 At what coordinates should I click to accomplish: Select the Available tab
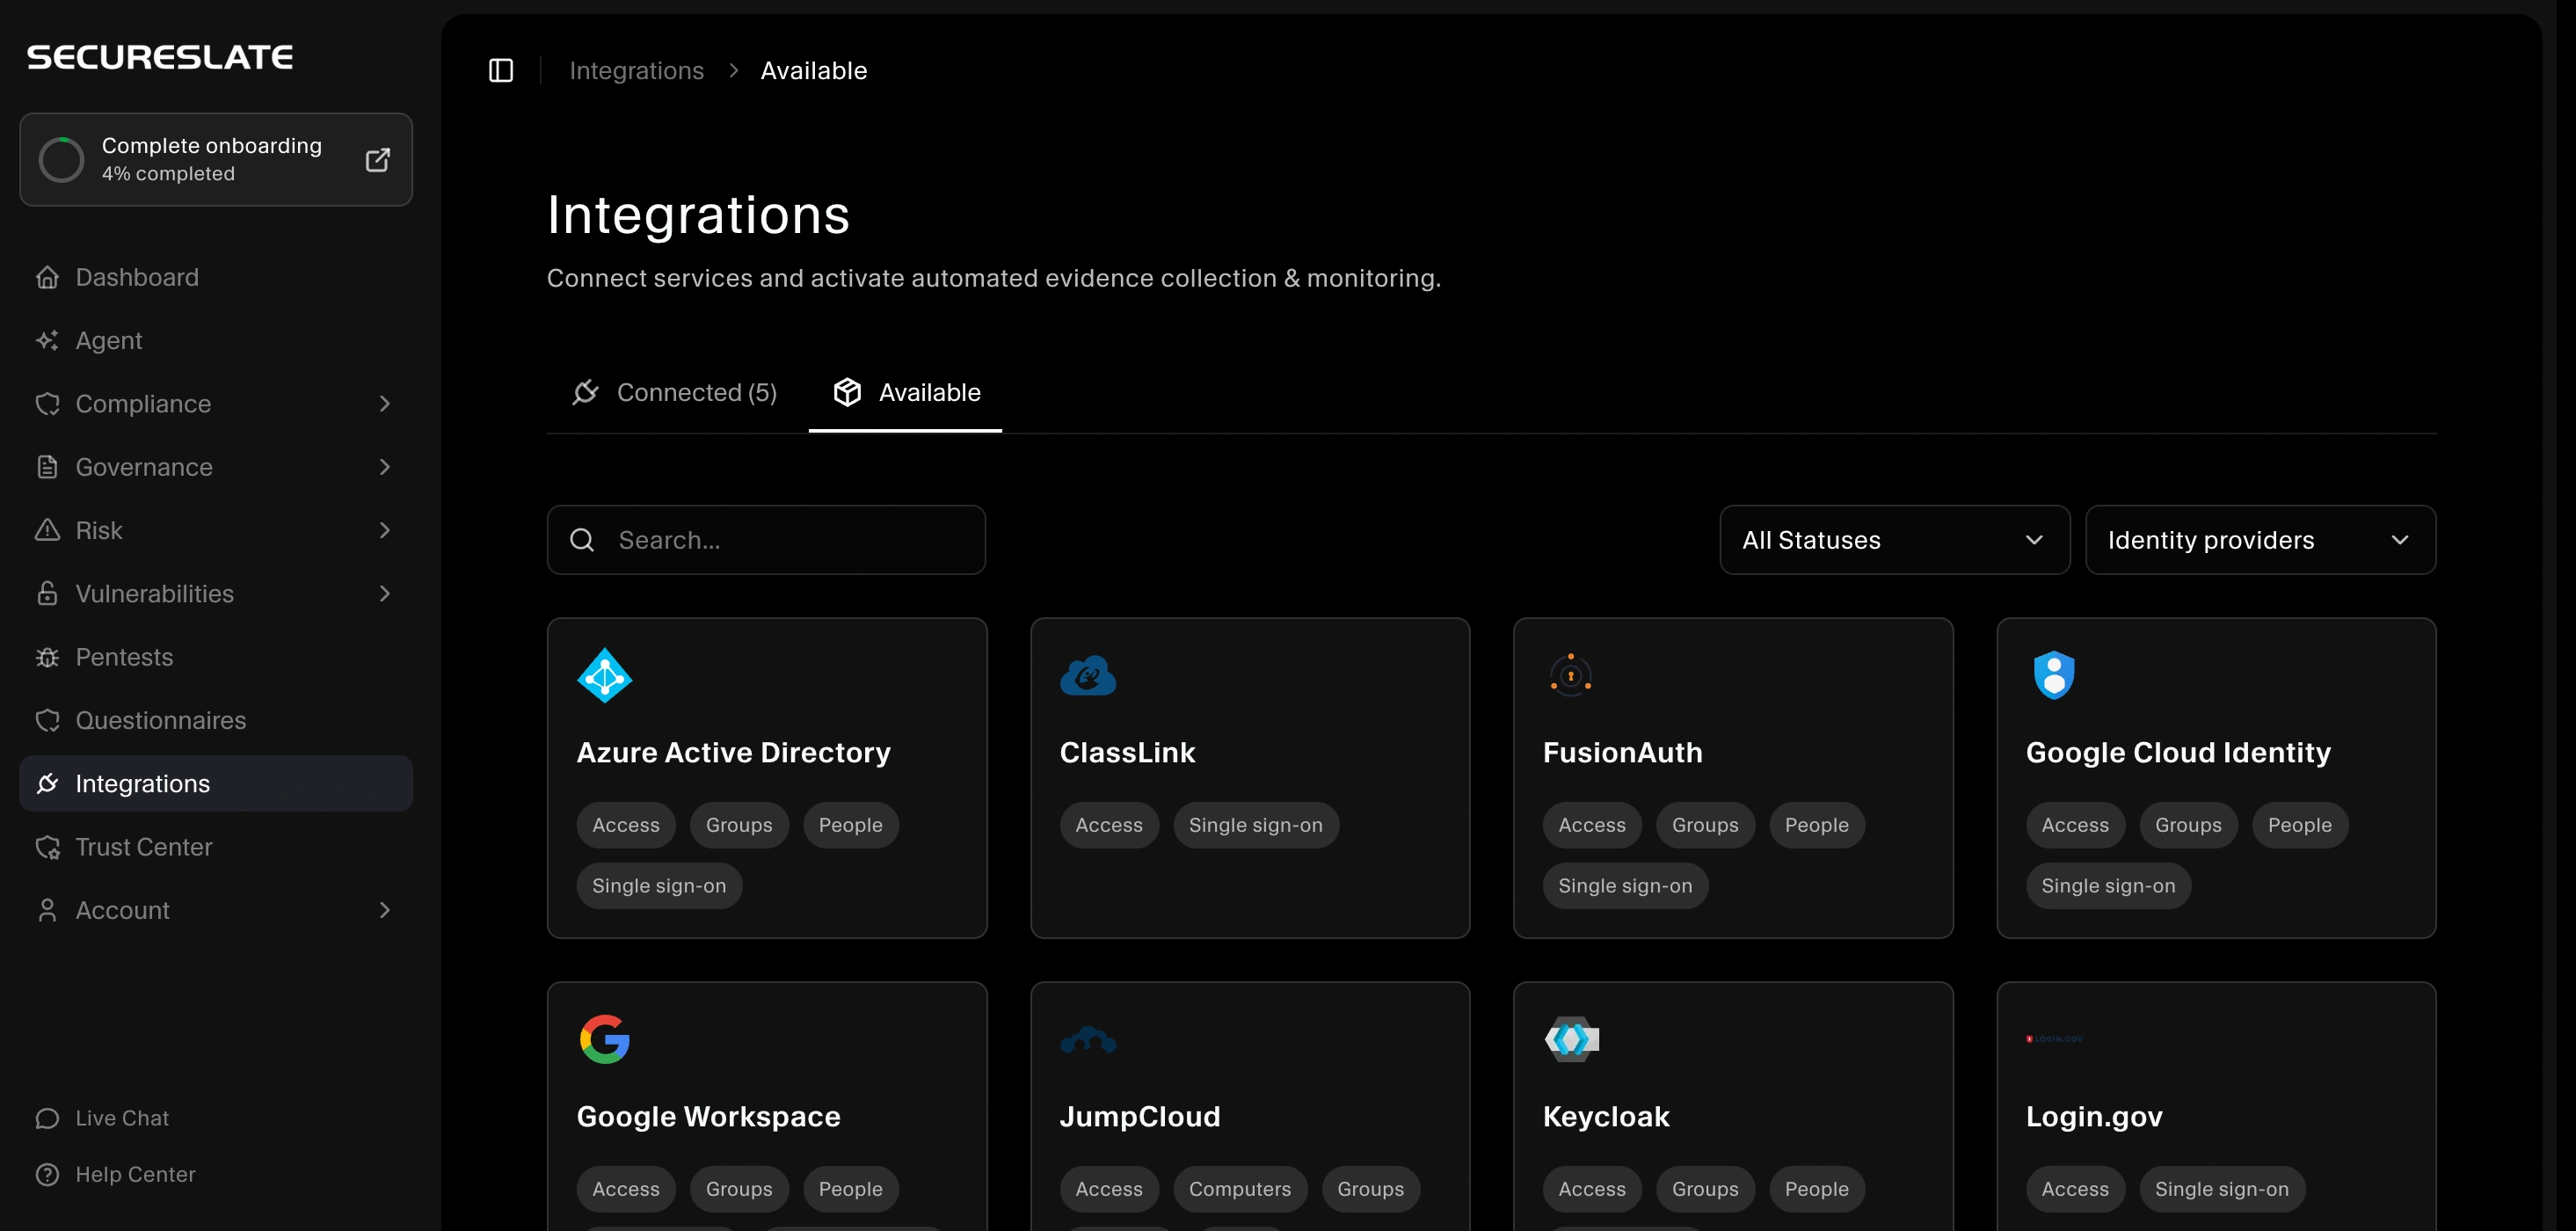905,392
